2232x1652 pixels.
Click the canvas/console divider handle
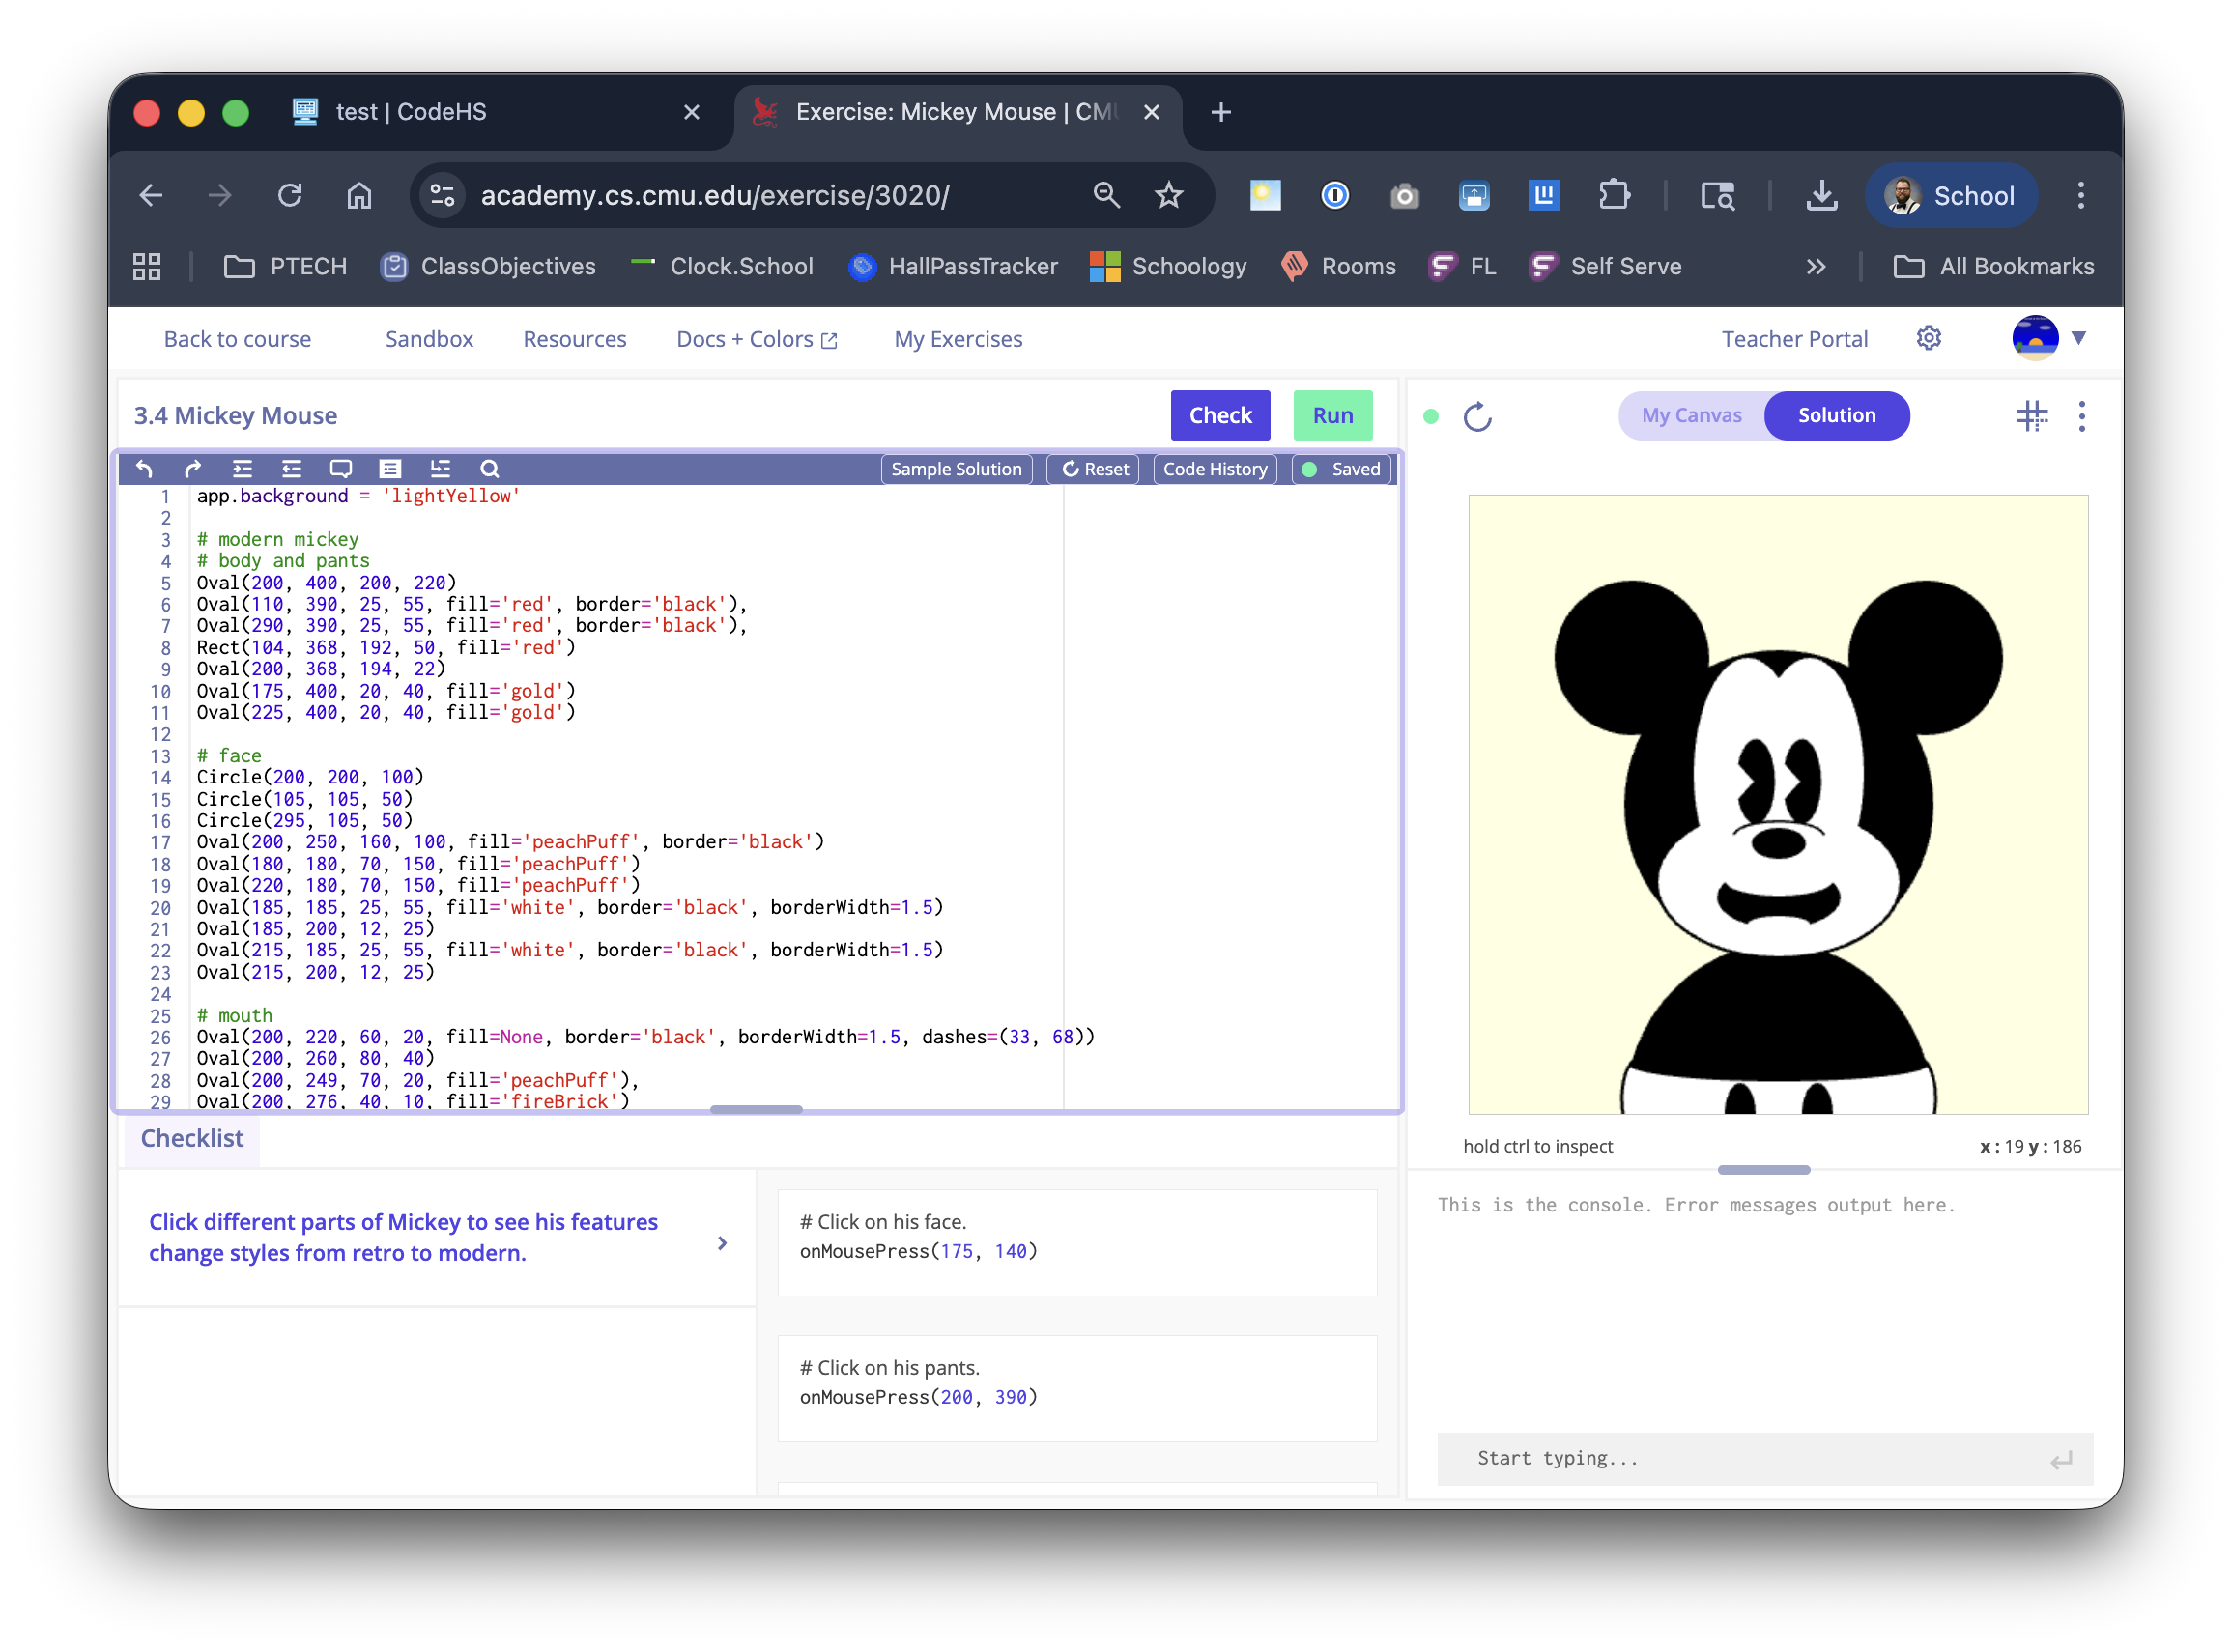1763,1169
